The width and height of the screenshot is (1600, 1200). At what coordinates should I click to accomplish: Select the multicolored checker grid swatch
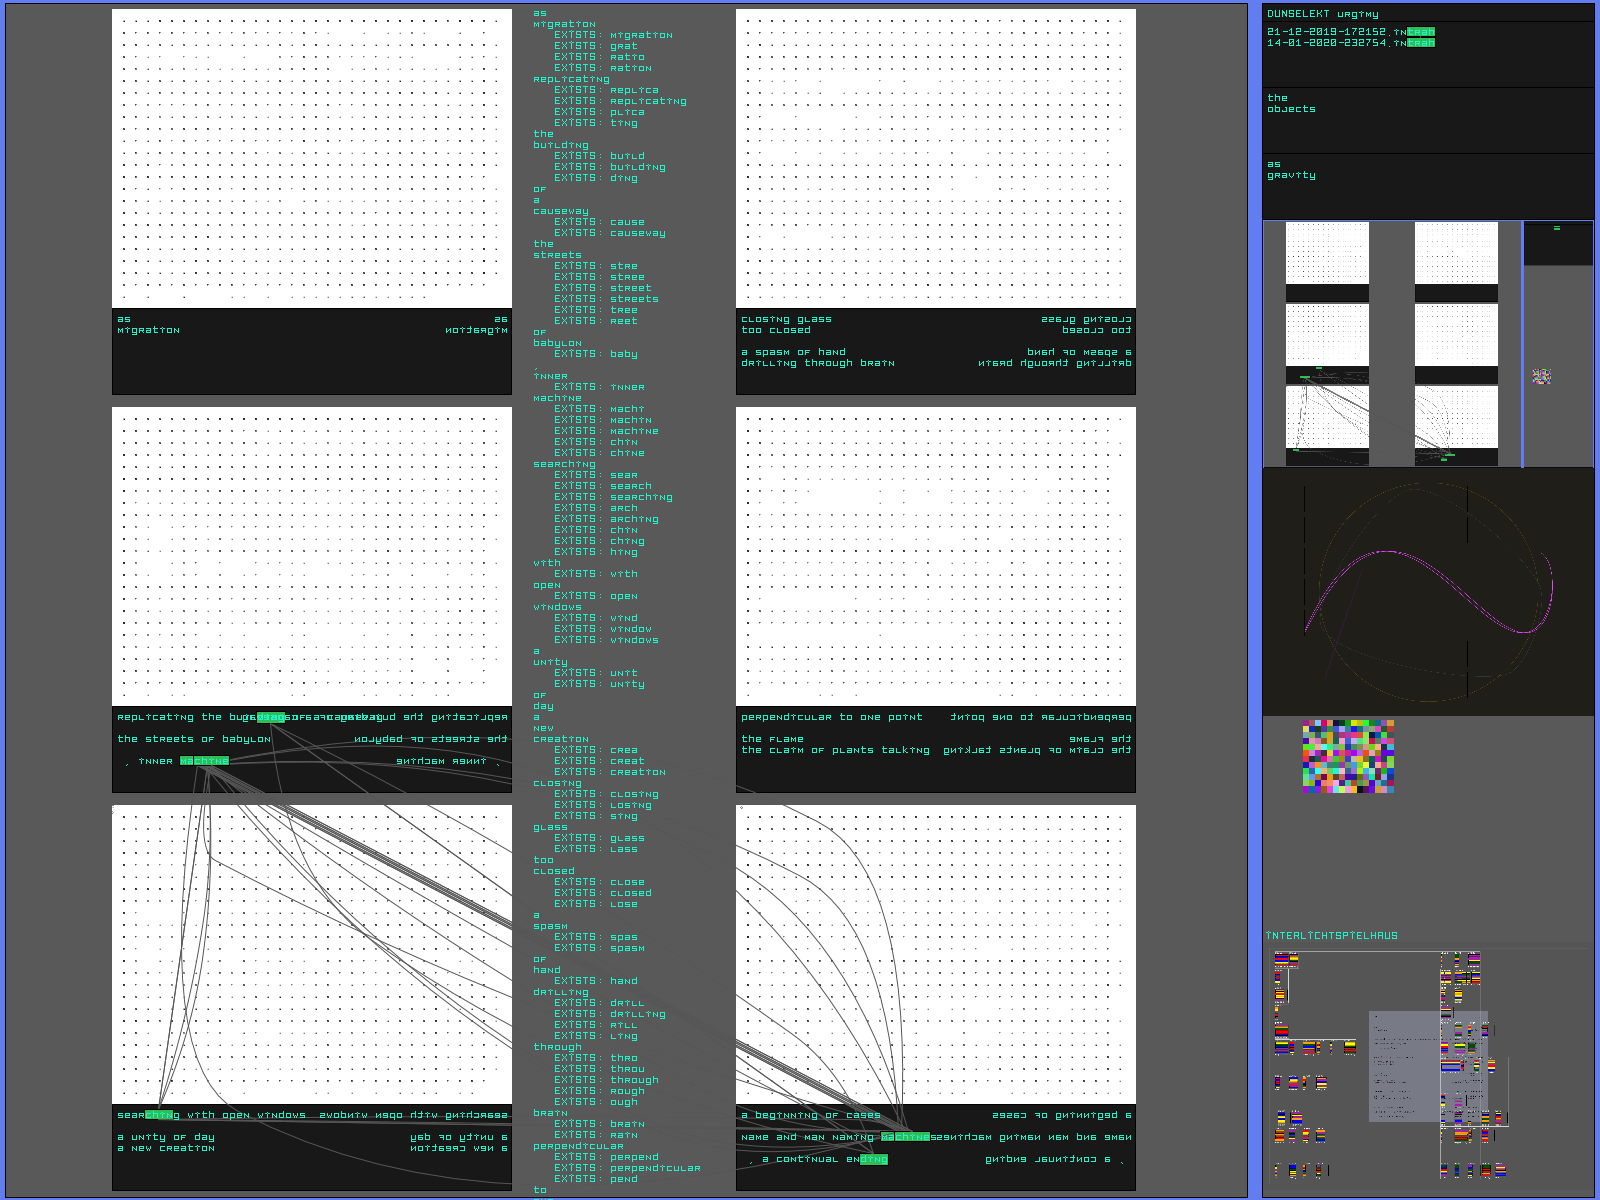[x=1348, y=756]
